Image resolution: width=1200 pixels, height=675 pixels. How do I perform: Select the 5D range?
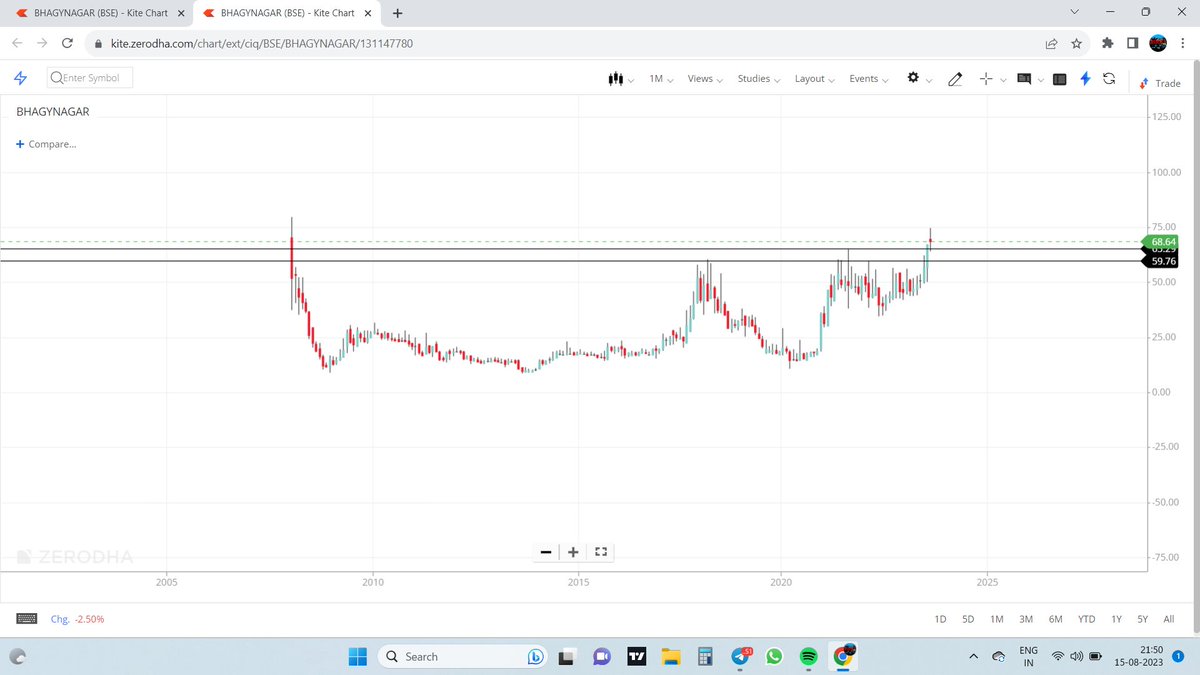pos(968,619)
